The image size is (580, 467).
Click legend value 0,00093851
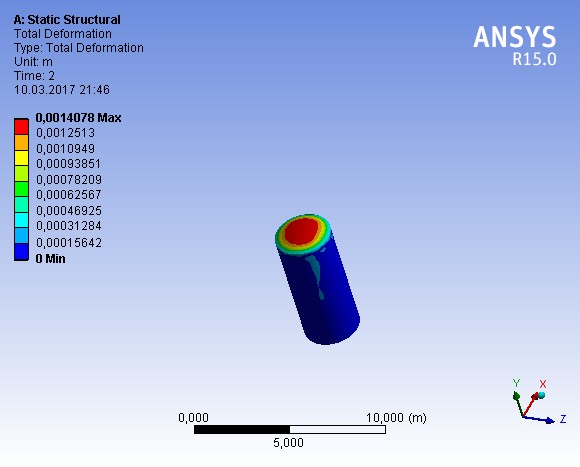coord(68,164)
